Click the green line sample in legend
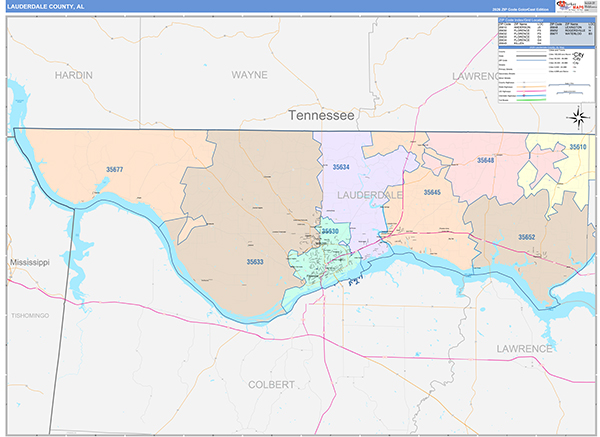Screen dimensions: 600x437 [531, 99]
